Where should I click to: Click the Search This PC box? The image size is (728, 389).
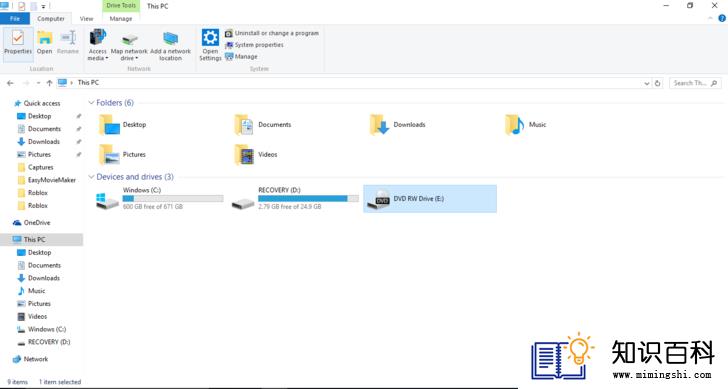pyautogui.click(x=695, y=83)
